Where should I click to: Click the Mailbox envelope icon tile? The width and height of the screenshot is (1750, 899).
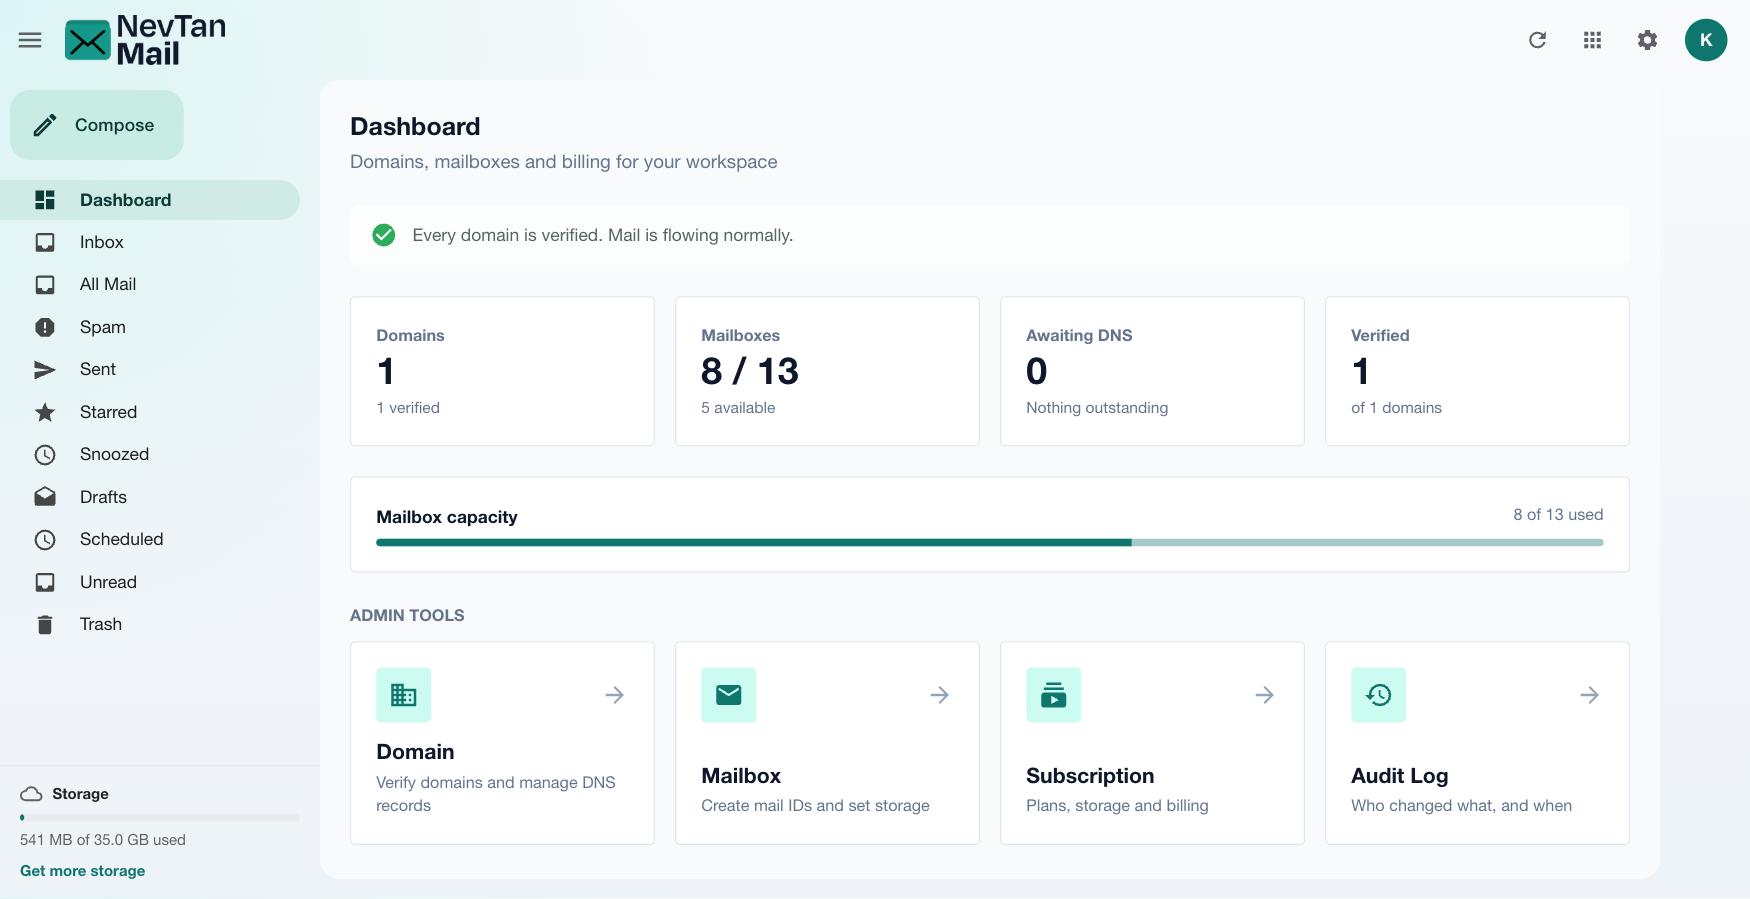(x=729, y=695)
